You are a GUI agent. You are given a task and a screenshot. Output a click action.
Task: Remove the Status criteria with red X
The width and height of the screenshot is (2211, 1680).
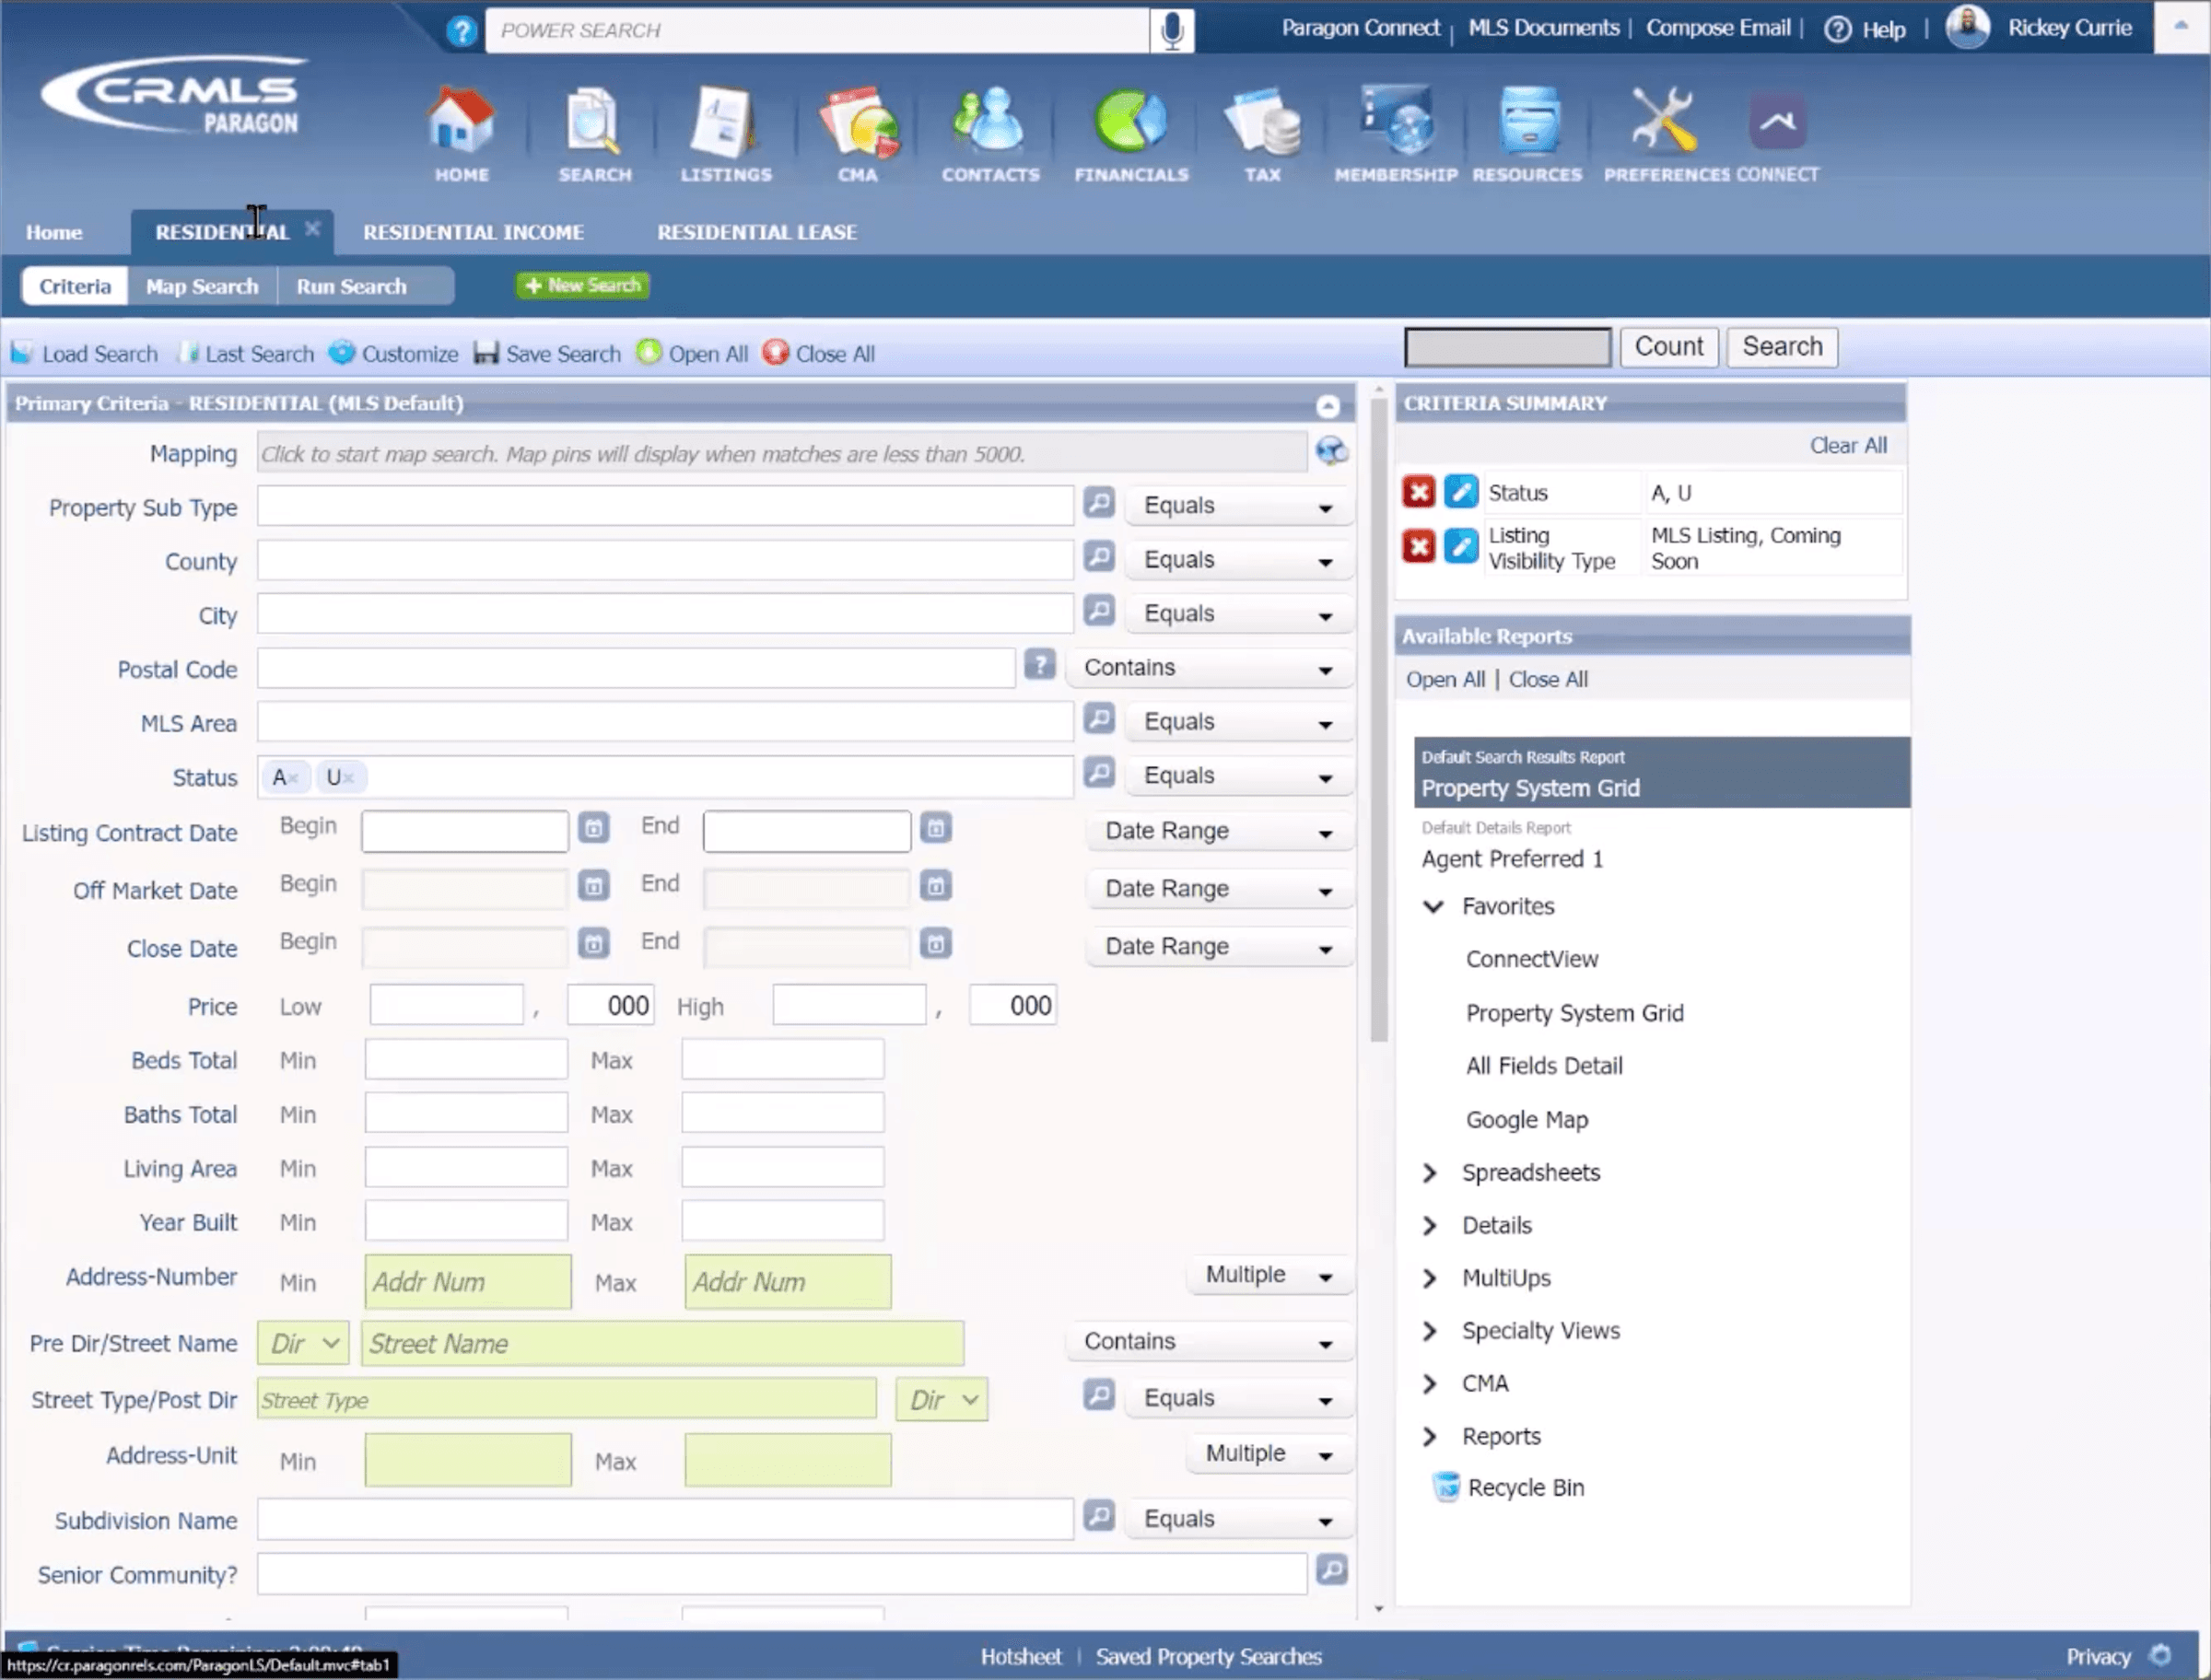(1417, 492)
